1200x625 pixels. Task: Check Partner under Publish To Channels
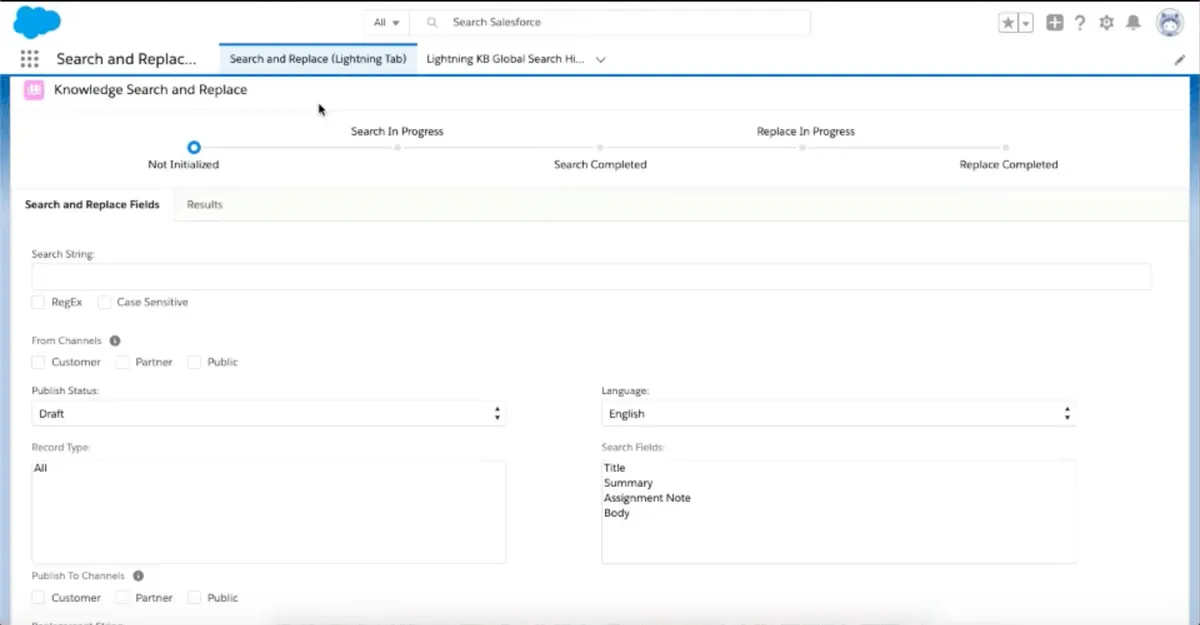[123, 597]
